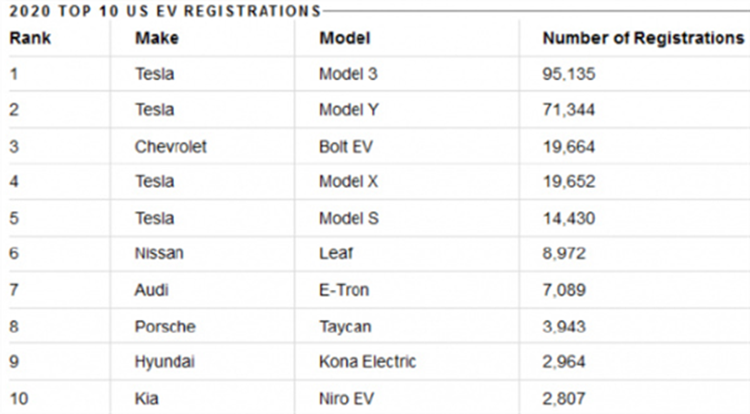Select the Audi make cell
The image size is (750, 414).
click(x=153, y=290)
